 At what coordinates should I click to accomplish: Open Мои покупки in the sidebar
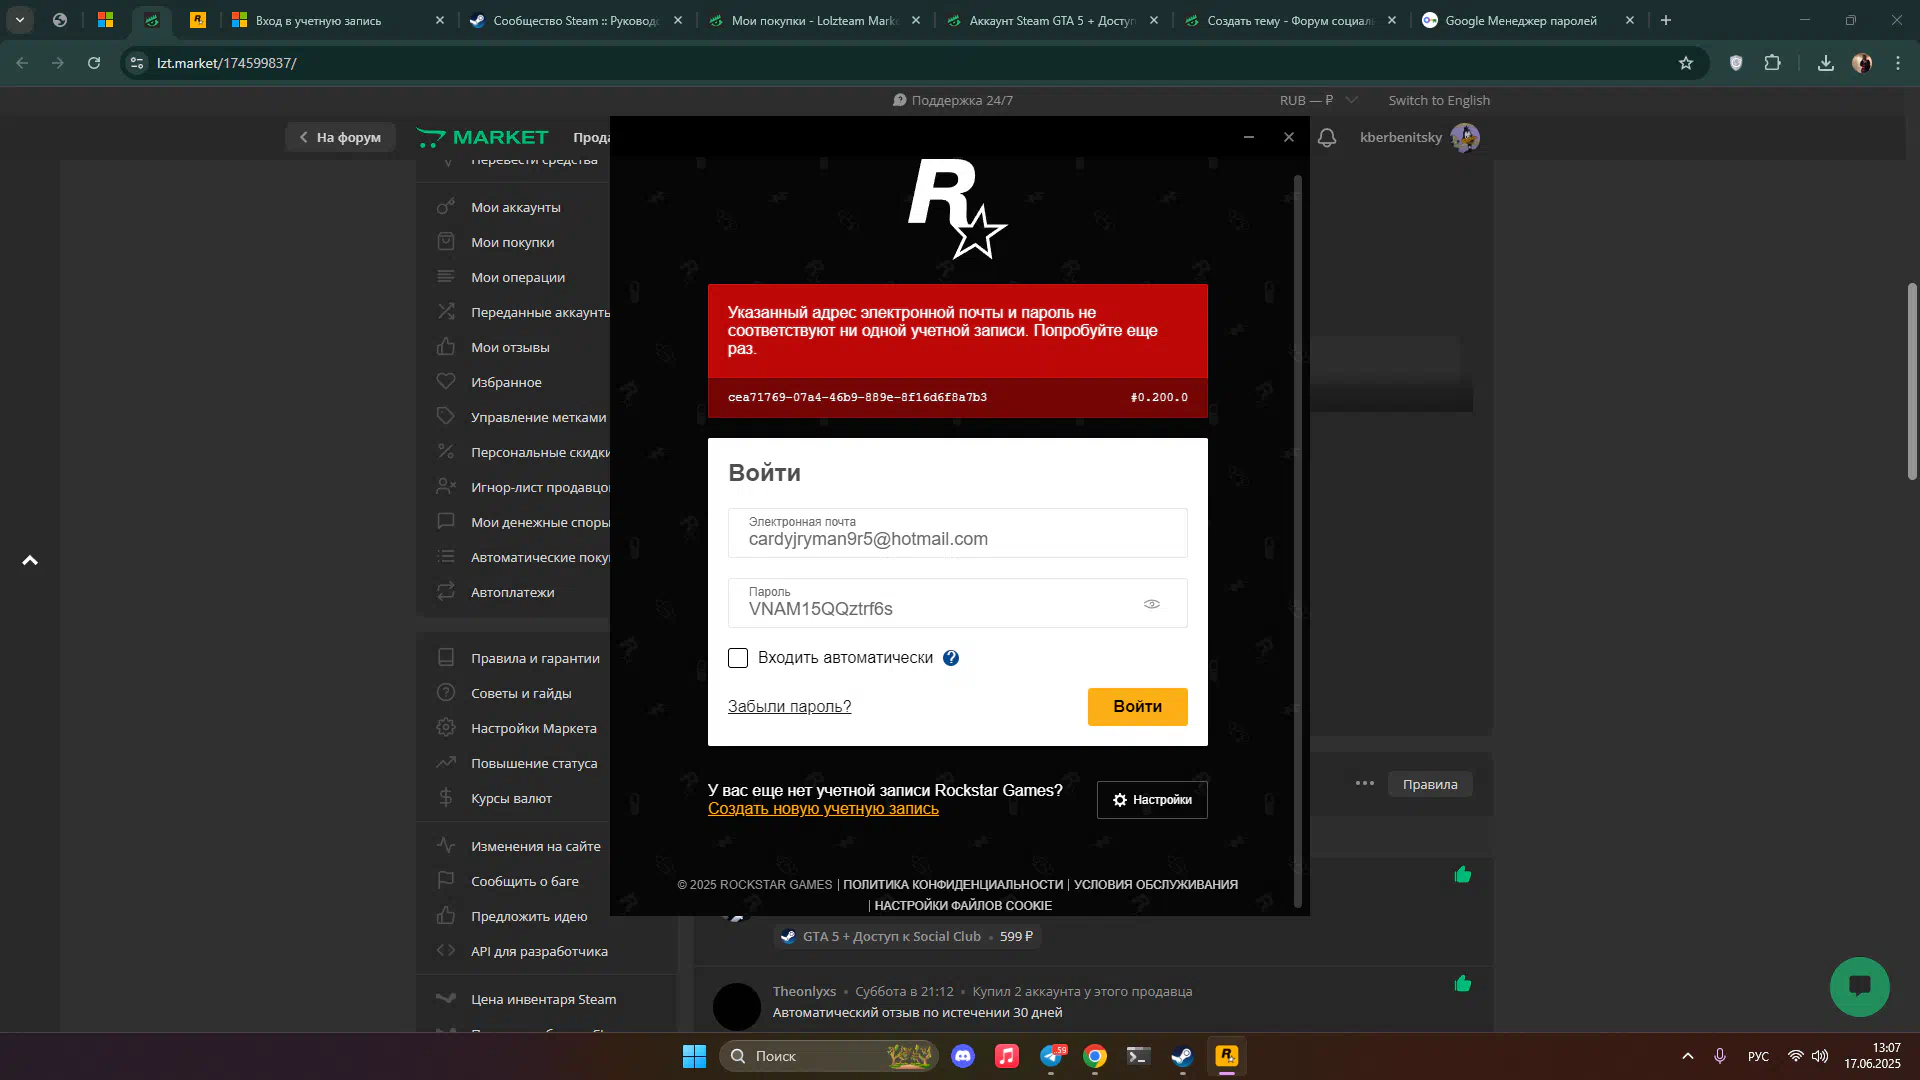(512, 242)
